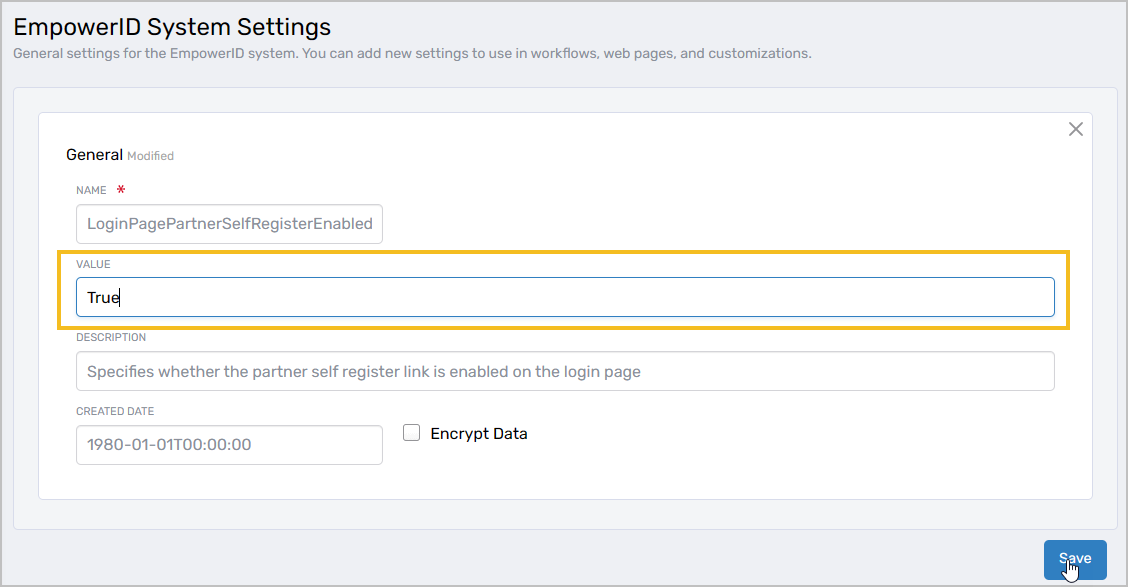1128x587 pixels.
Task: Select the LoginPagePartnerSelfRegisterEnabled name text
Action: (229, 224)
